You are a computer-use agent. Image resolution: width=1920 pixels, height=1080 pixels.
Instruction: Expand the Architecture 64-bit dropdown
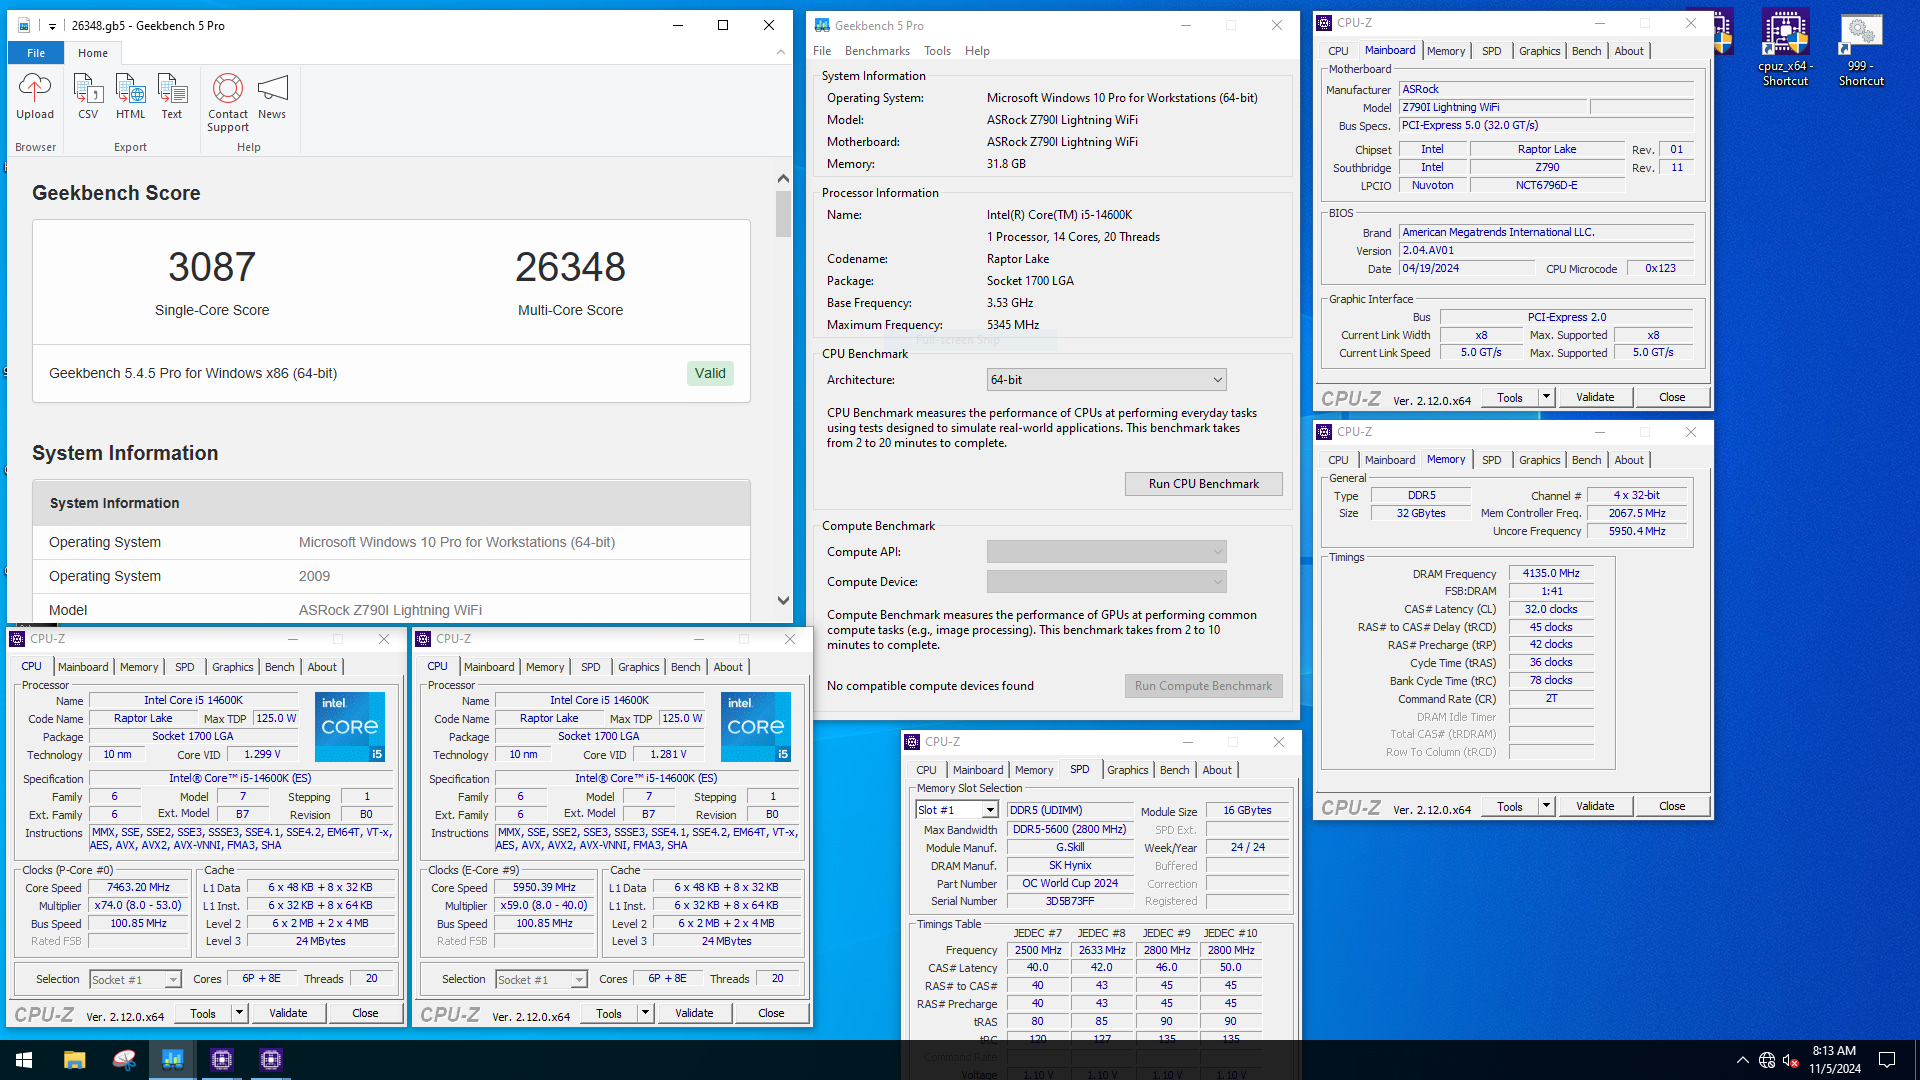coord(1106,380)
